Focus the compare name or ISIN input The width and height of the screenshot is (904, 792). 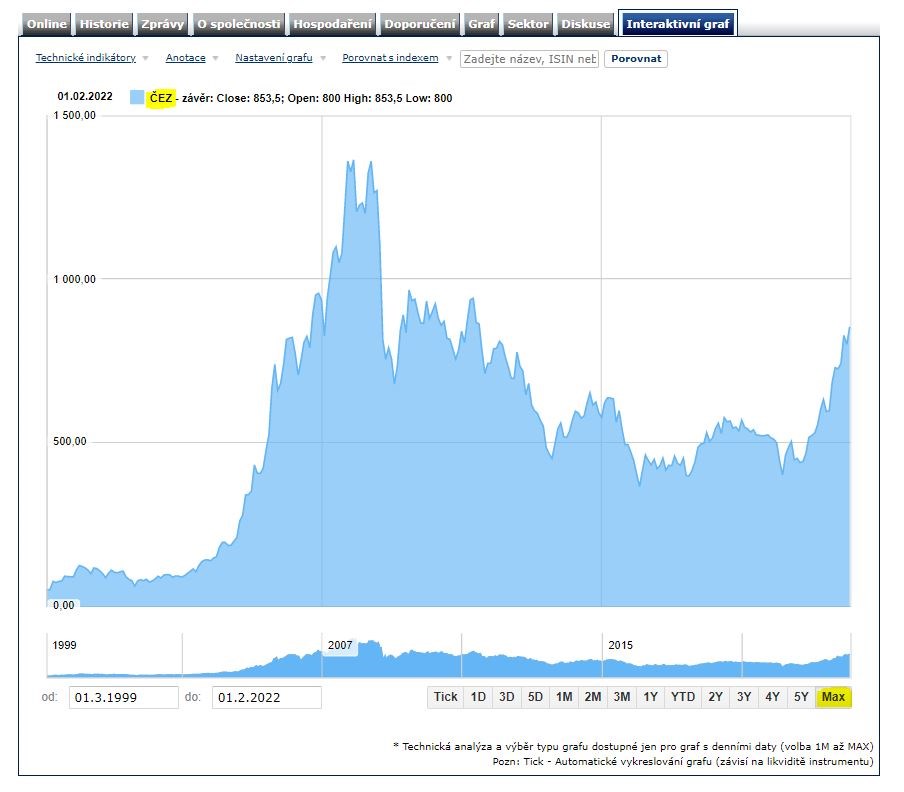[529, 59]
